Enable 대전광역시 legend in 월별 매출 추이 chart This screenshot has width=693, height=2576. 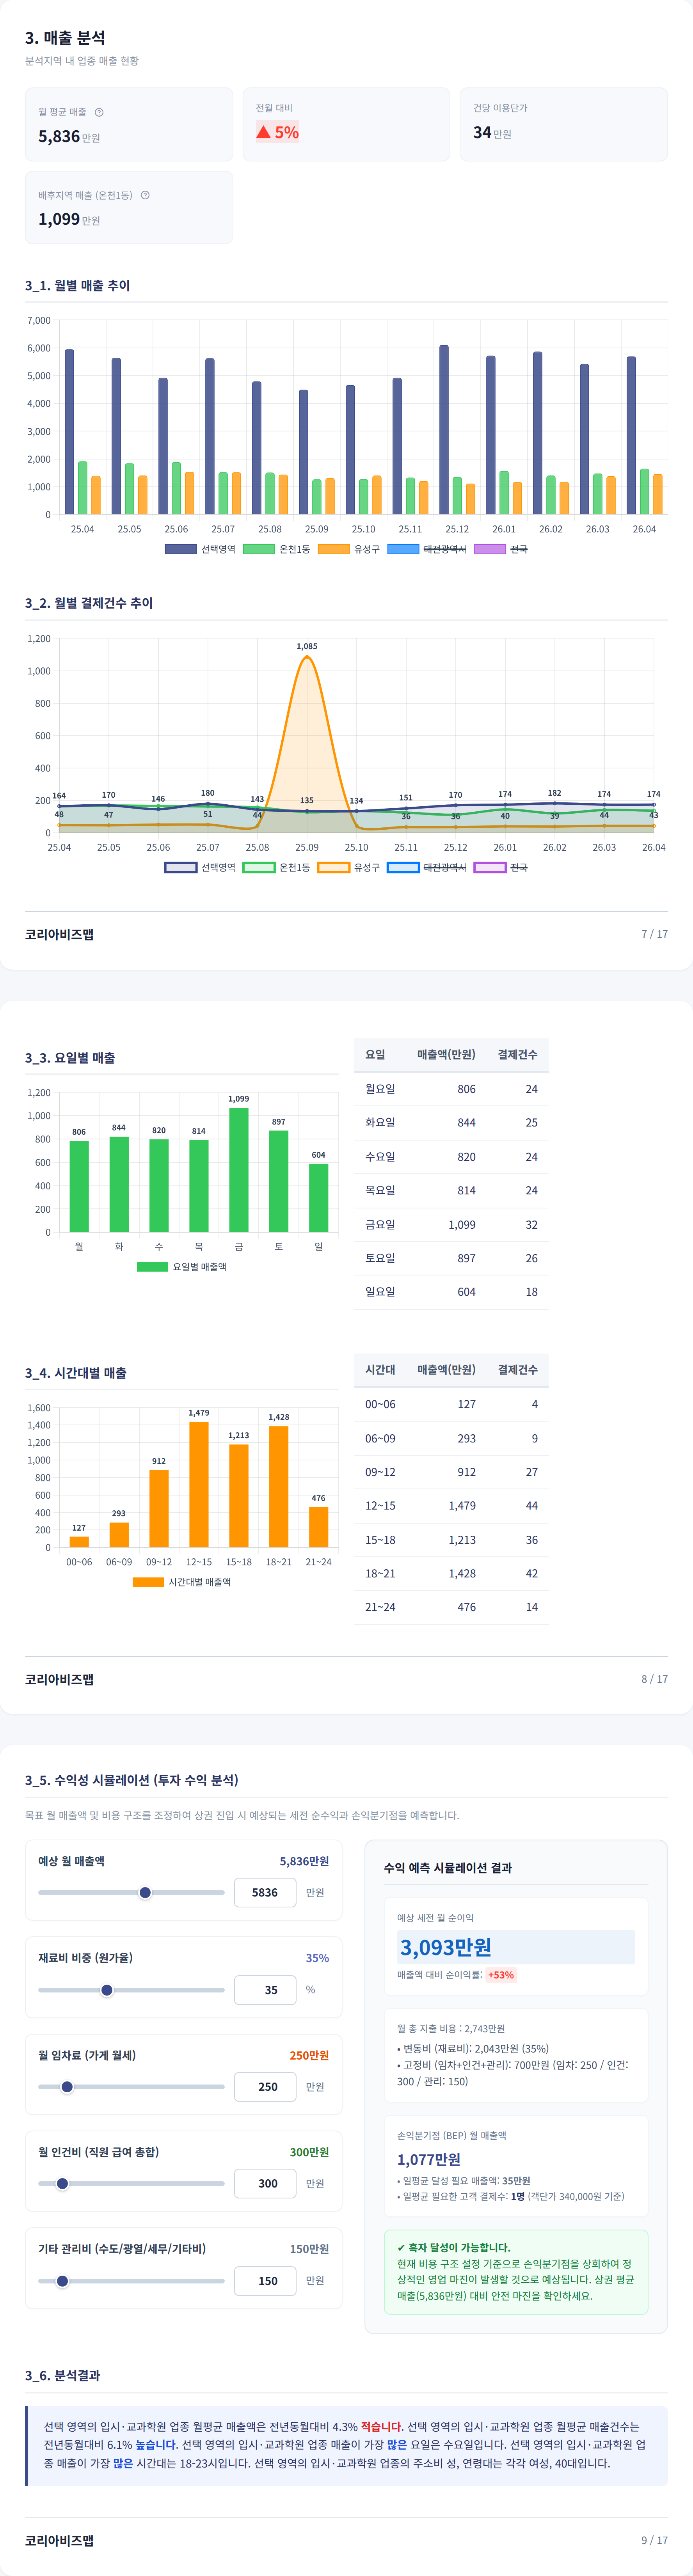coord(427,549)
